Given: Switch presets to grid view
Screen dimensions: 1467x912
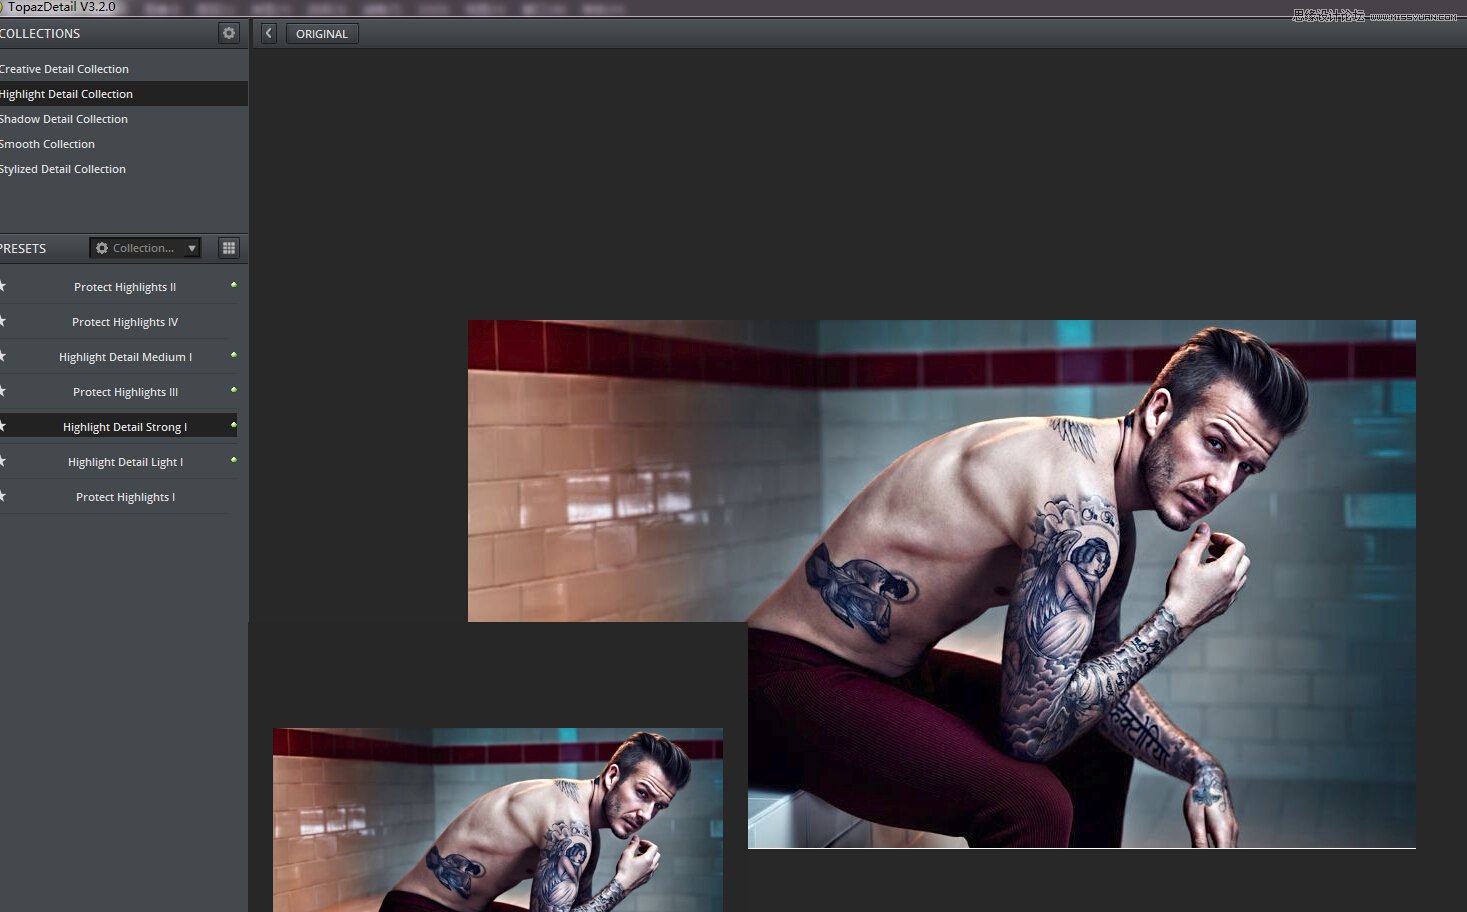Looking at the screenshot, I should (229, 248).
